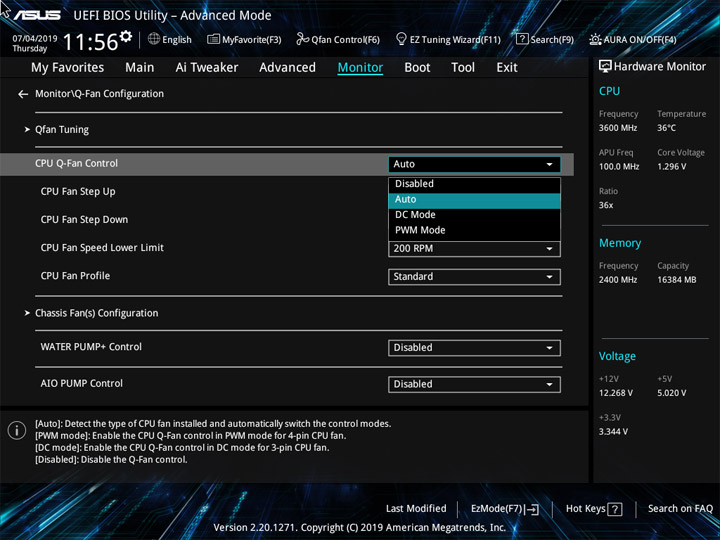Click Last Modified in the footer

pos(416,509)
